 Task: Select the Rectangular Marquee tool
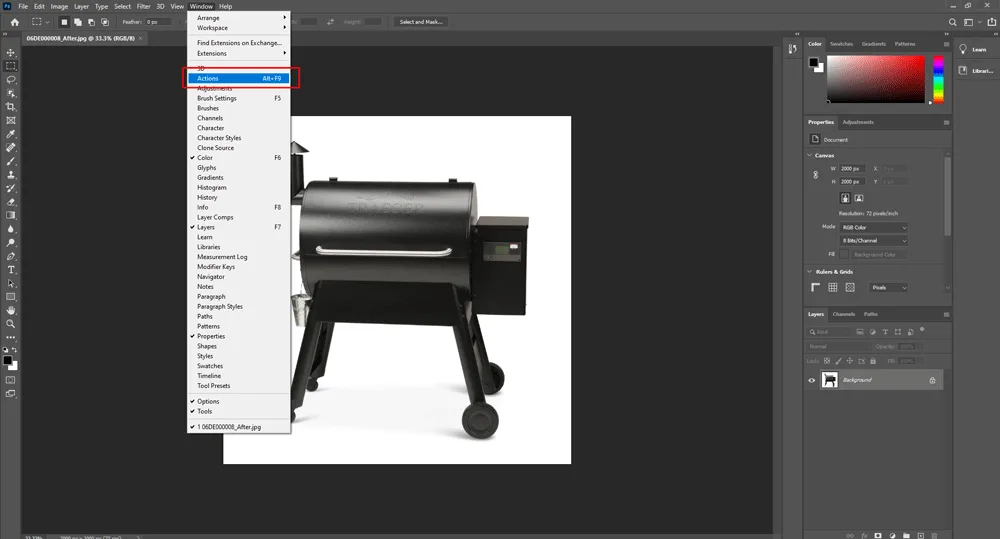(11, 66)
